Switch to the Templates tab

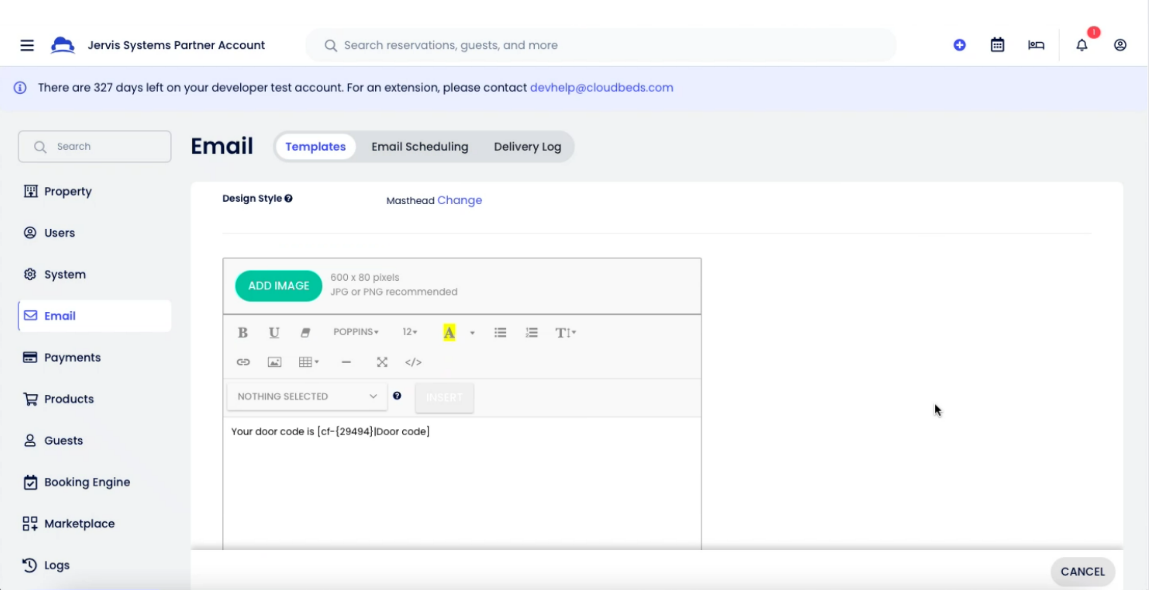pyautogui.click(x=315, y=147)
